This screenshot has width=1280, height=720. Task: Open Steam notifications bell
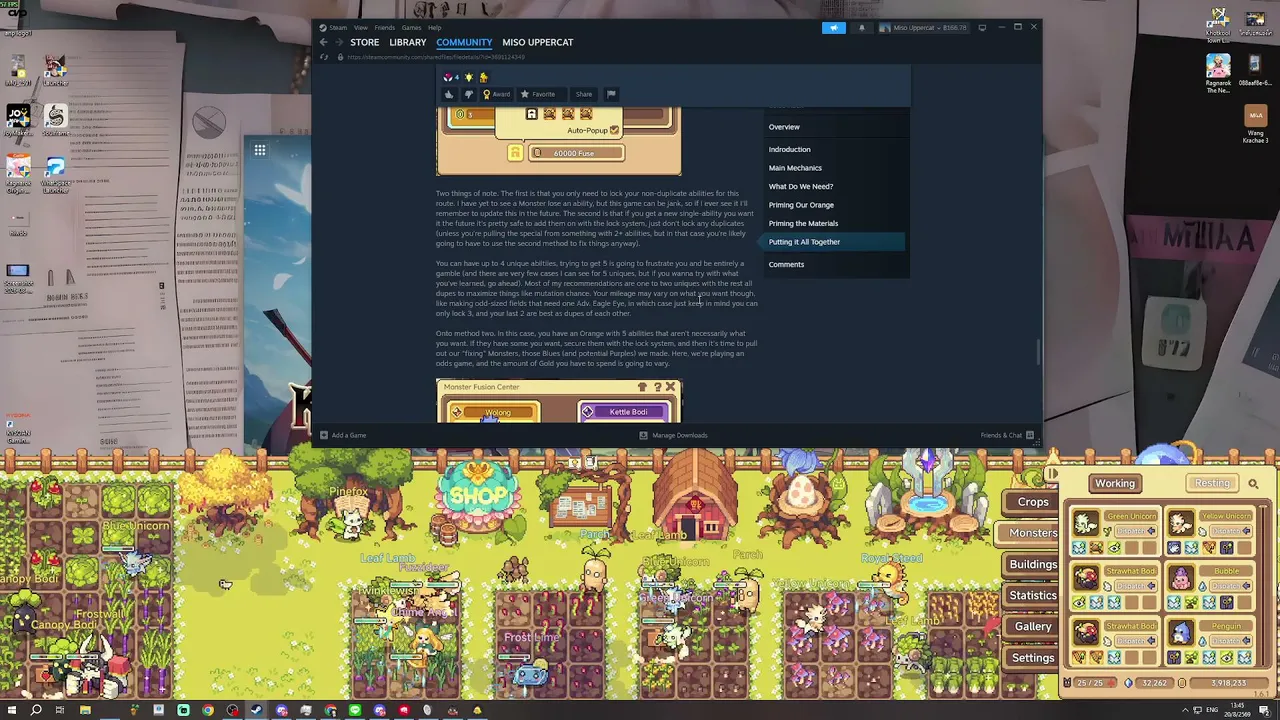pos(861,28)
